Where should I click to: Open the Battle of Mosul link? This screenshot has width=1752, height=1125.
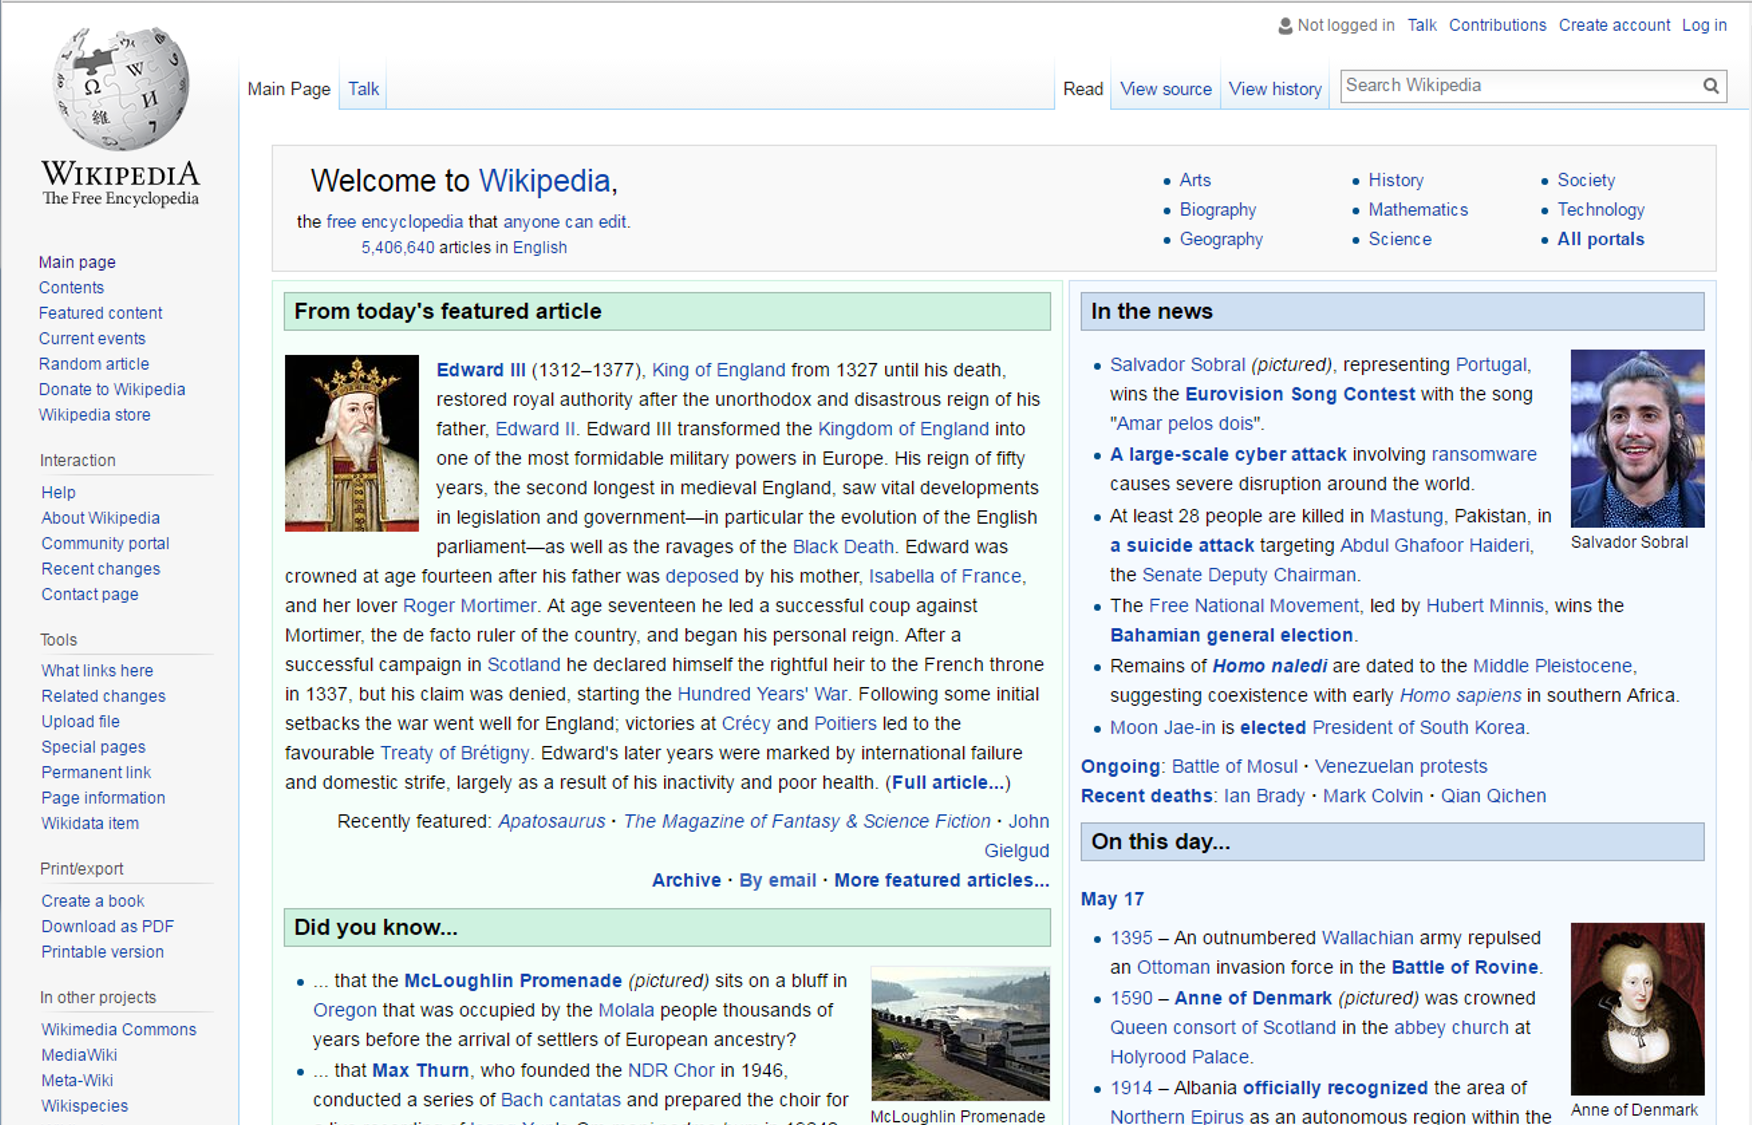pyautogui.click(x=1234, y=767)
